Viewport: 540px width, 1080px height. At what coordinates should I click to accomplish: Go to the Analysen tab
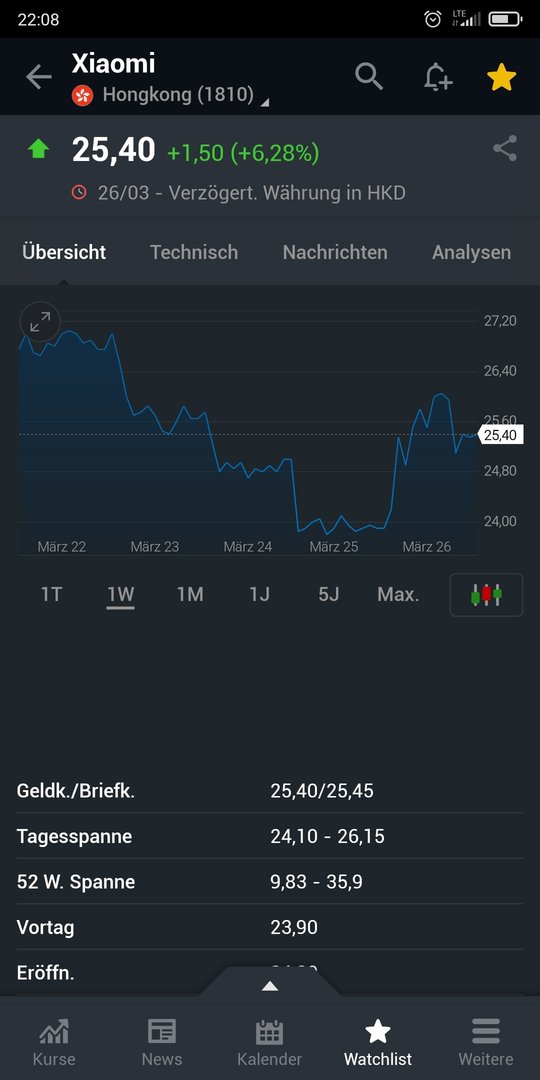pos(471,252)
